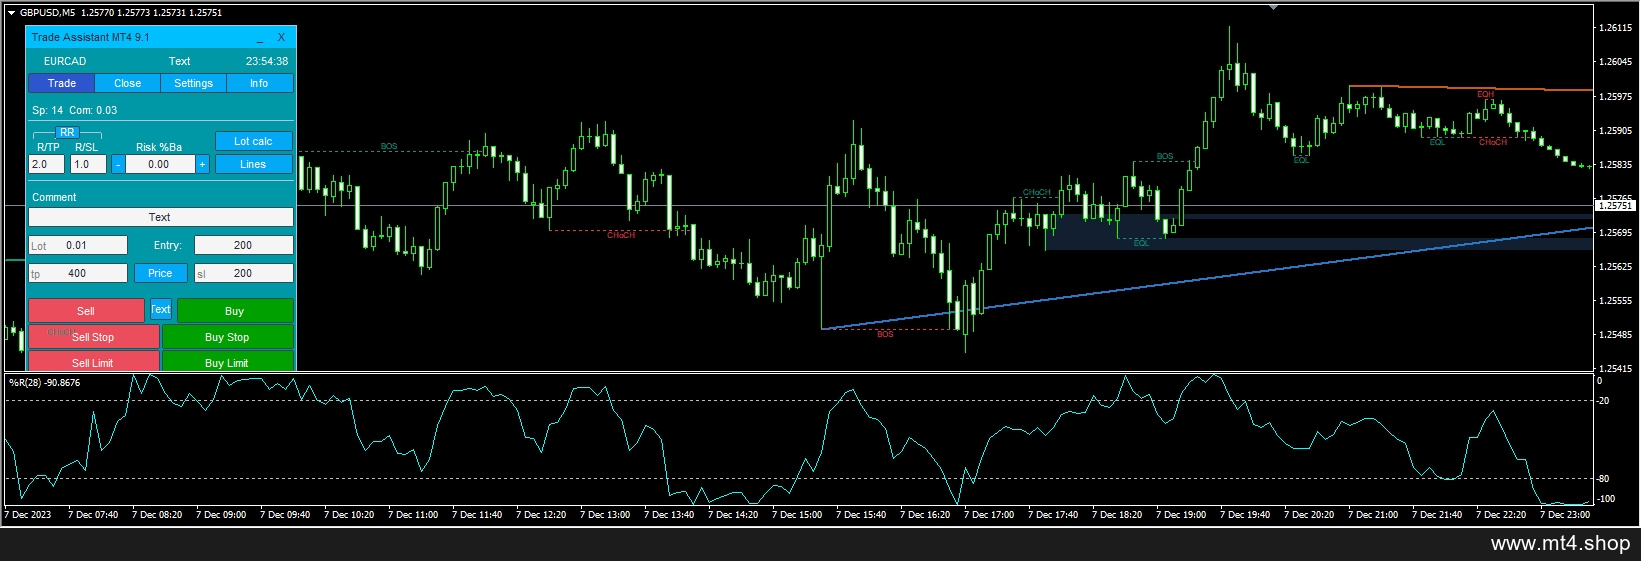
Task: Toggle the Lines button
Action: [x=253, y=164]
